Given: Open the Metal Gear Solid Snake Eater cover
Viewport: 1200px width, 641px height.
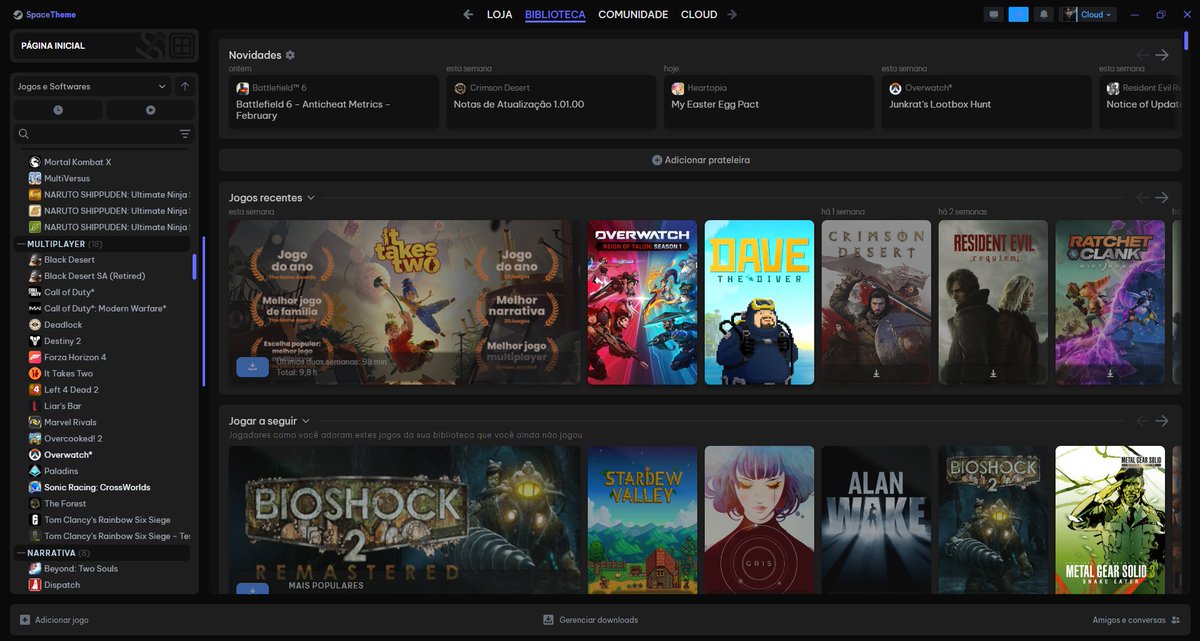Looking at the screenshot, I should pyautogui.click(x=1110, y=520).
